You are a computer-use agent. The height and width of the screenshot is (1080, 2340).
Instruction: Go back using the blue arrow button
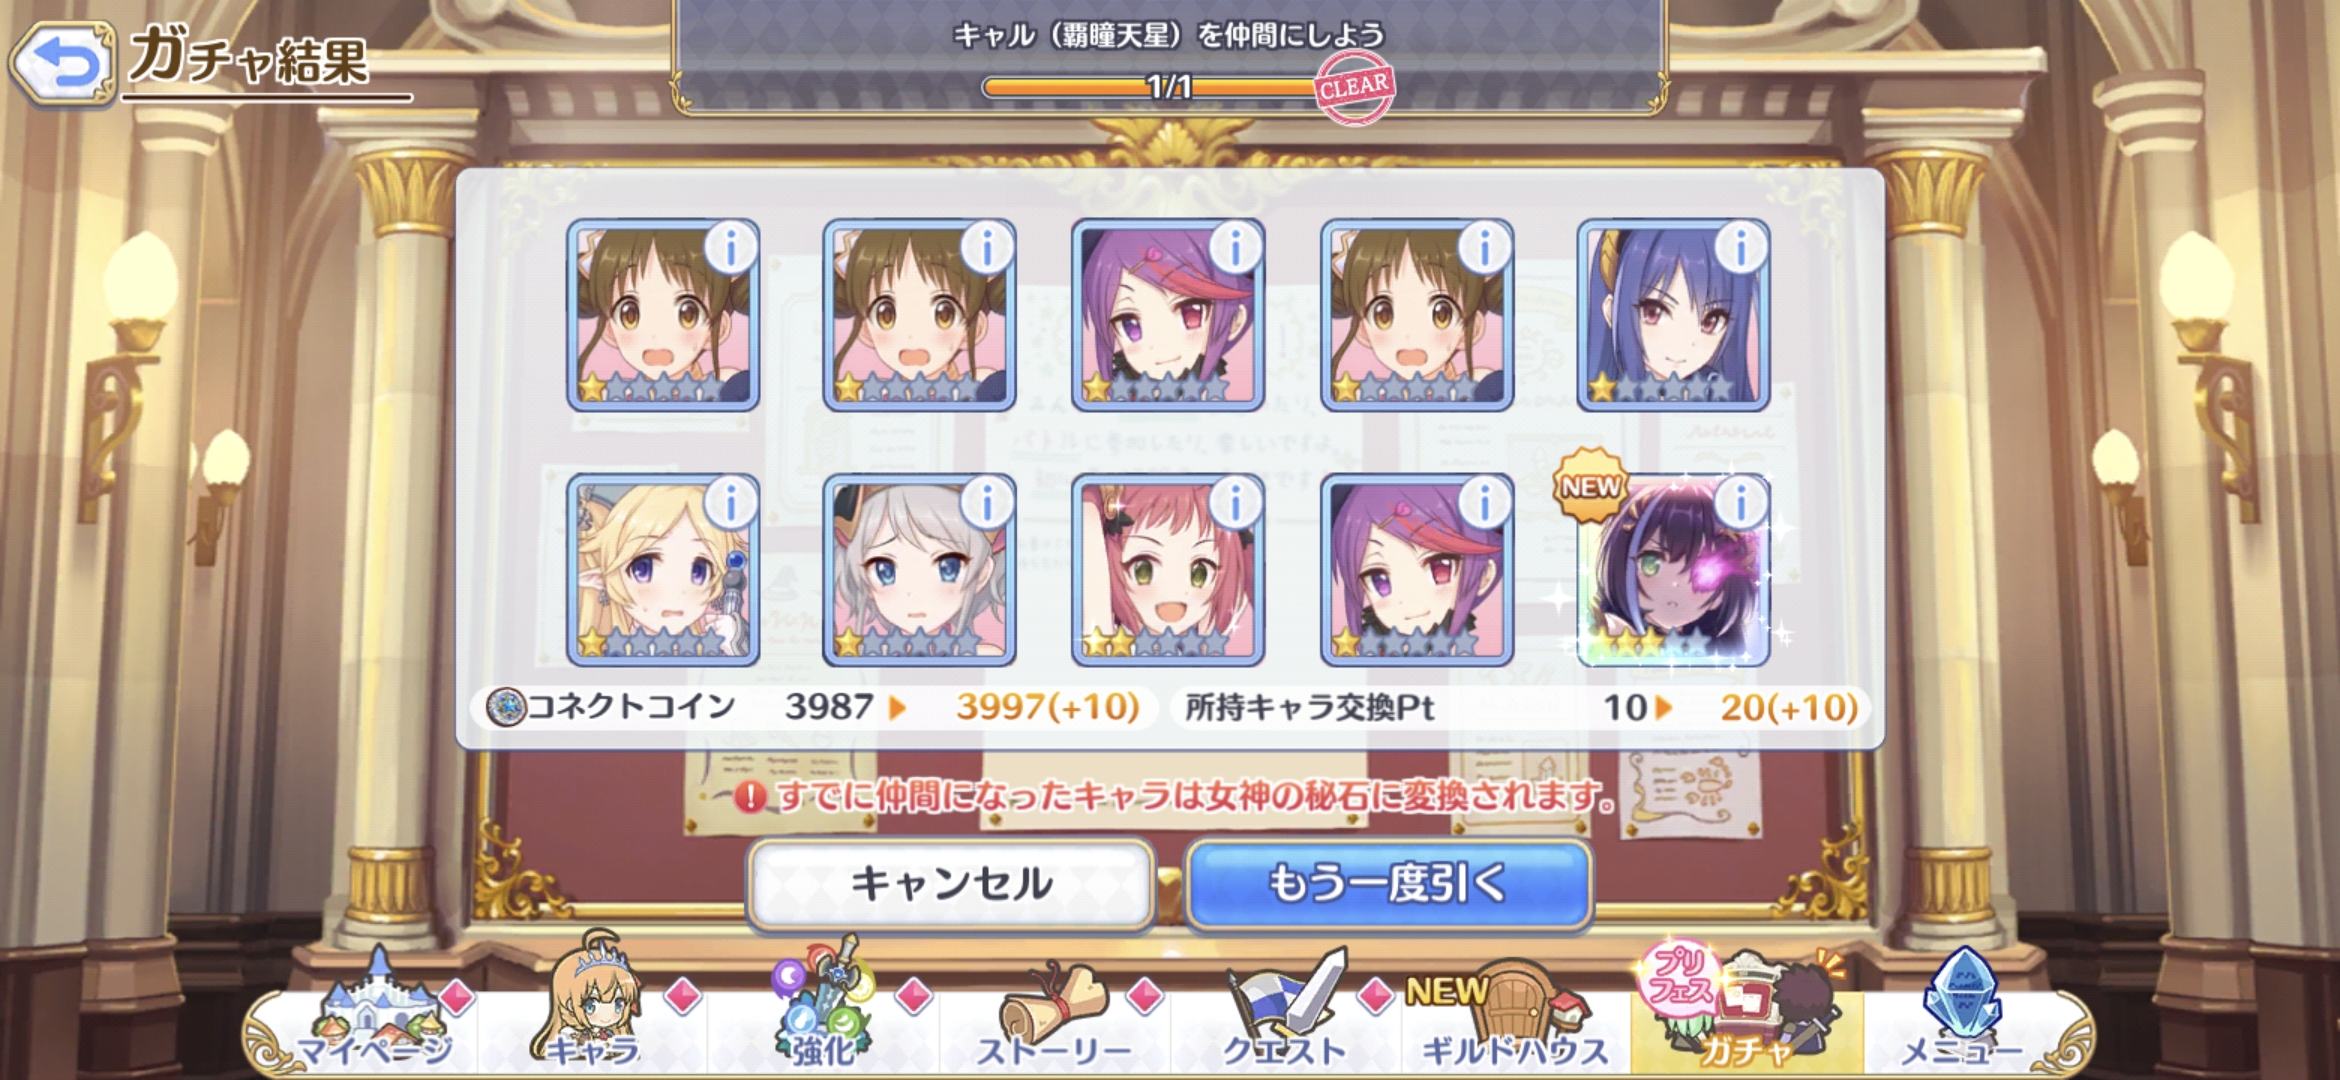point(63,63)
